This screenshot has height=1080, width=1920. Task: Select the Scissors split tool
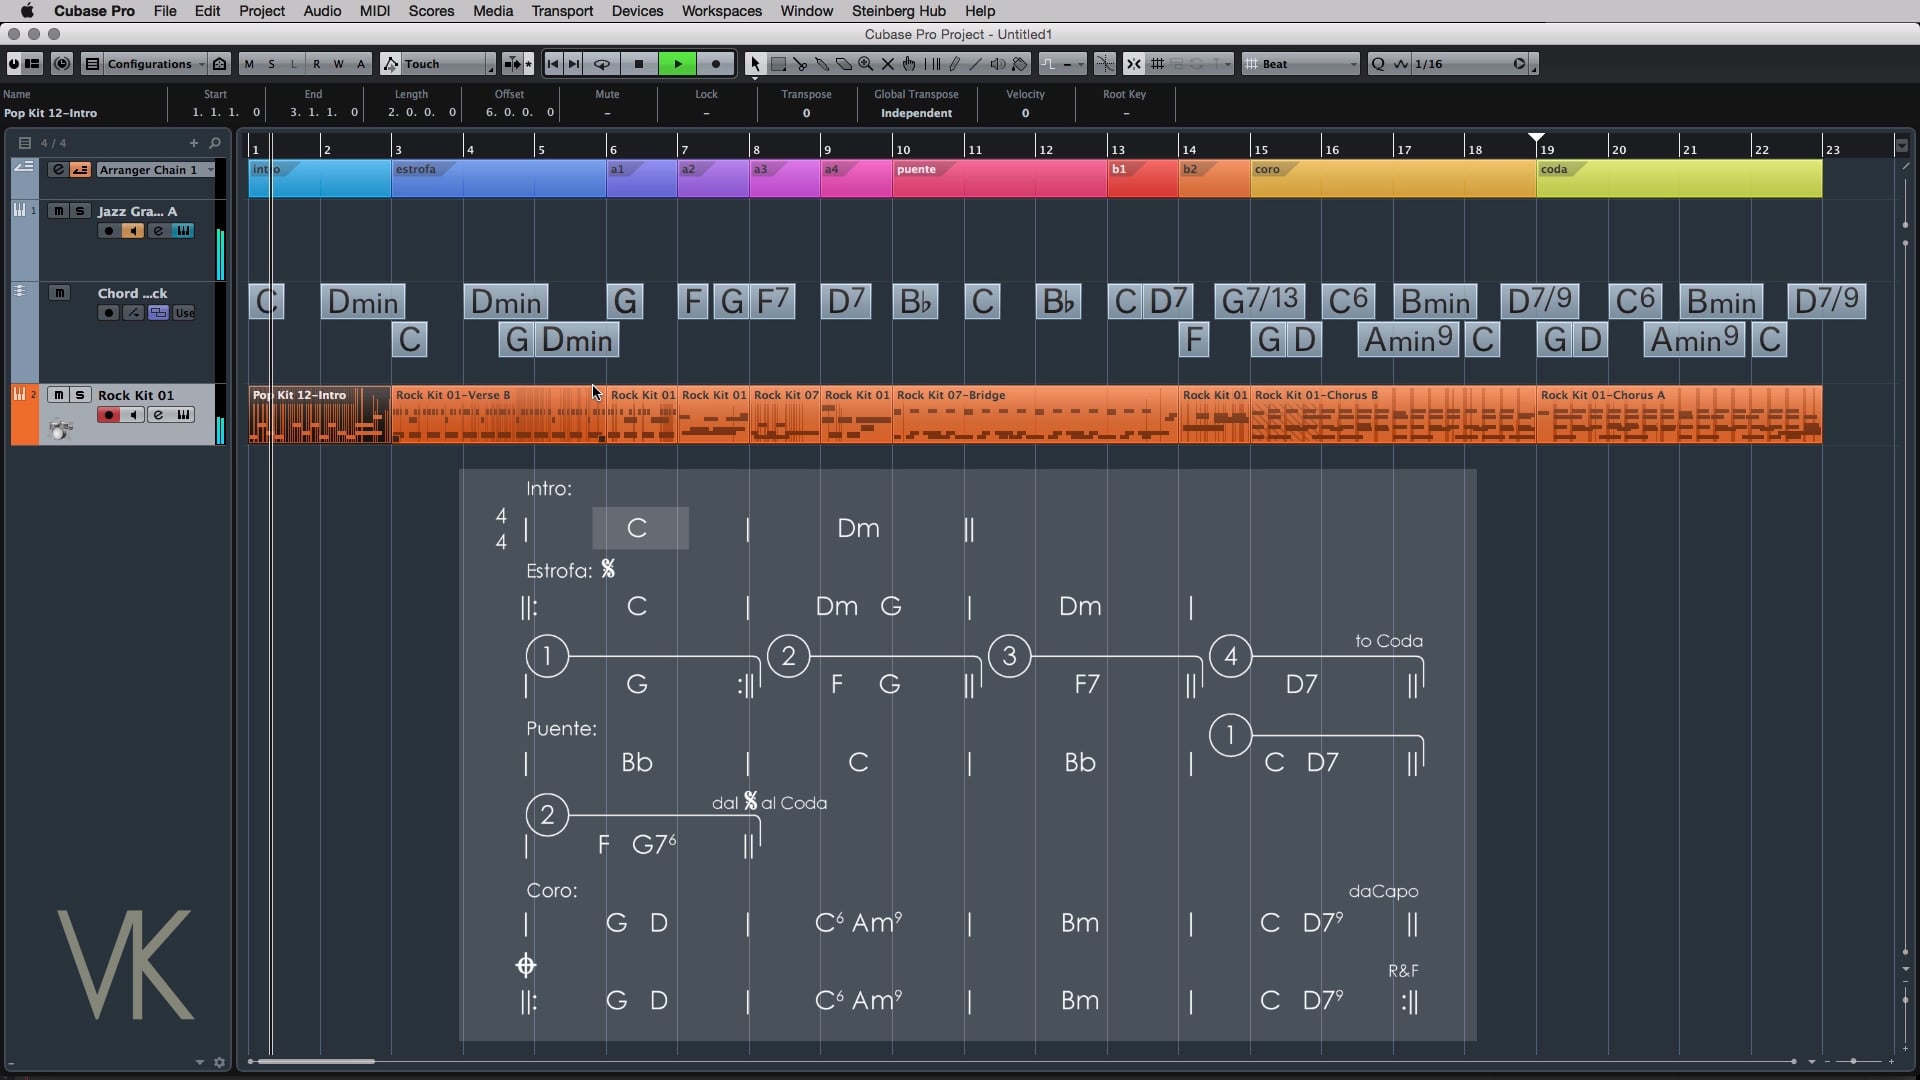point(800,64)
